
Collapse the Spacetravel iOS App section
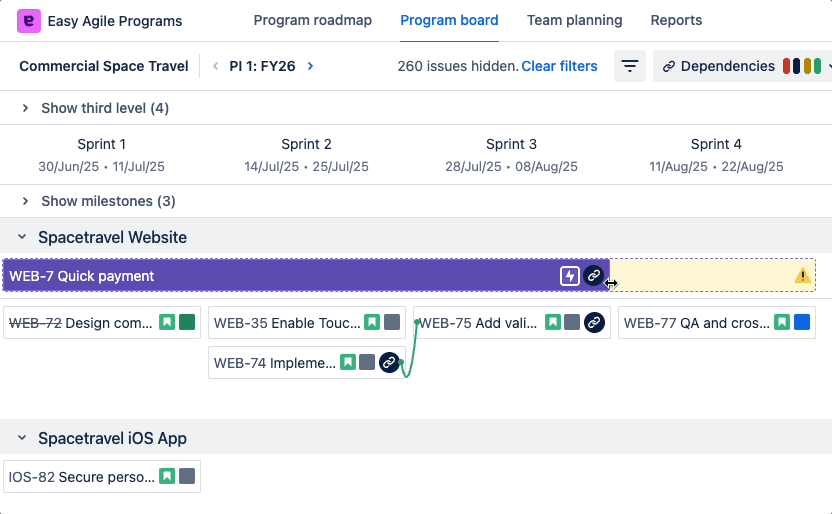21,438
